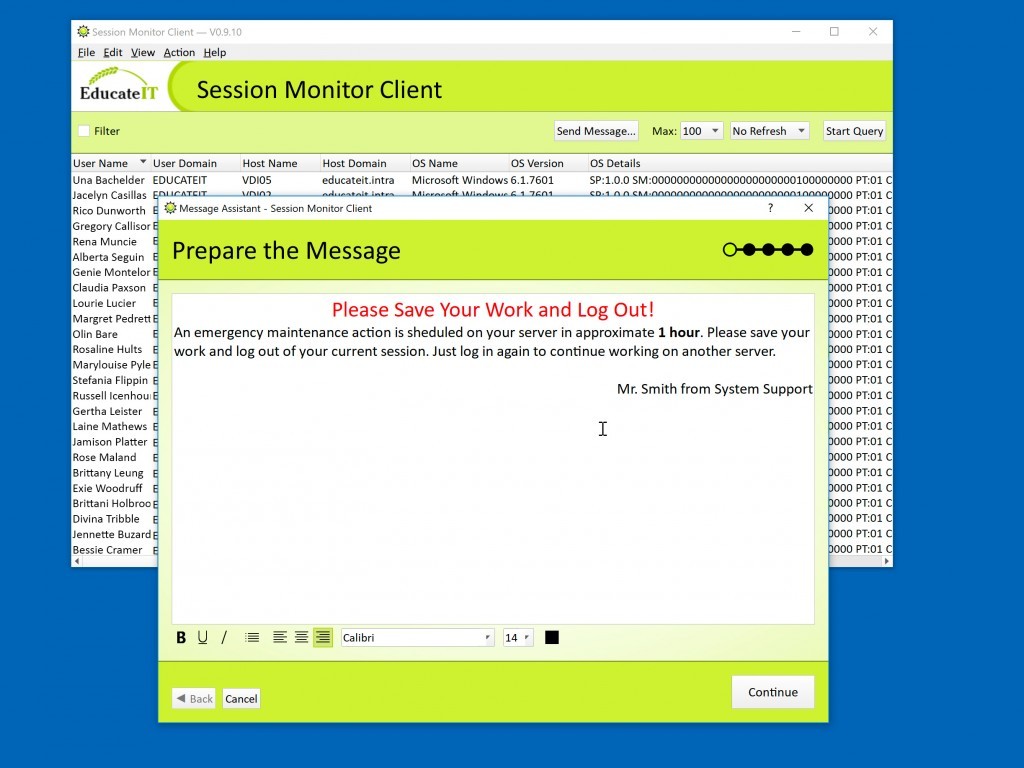Screen dimensions: 1024x768
Task: Align message text to the left
Action: (x=280, y=638)
